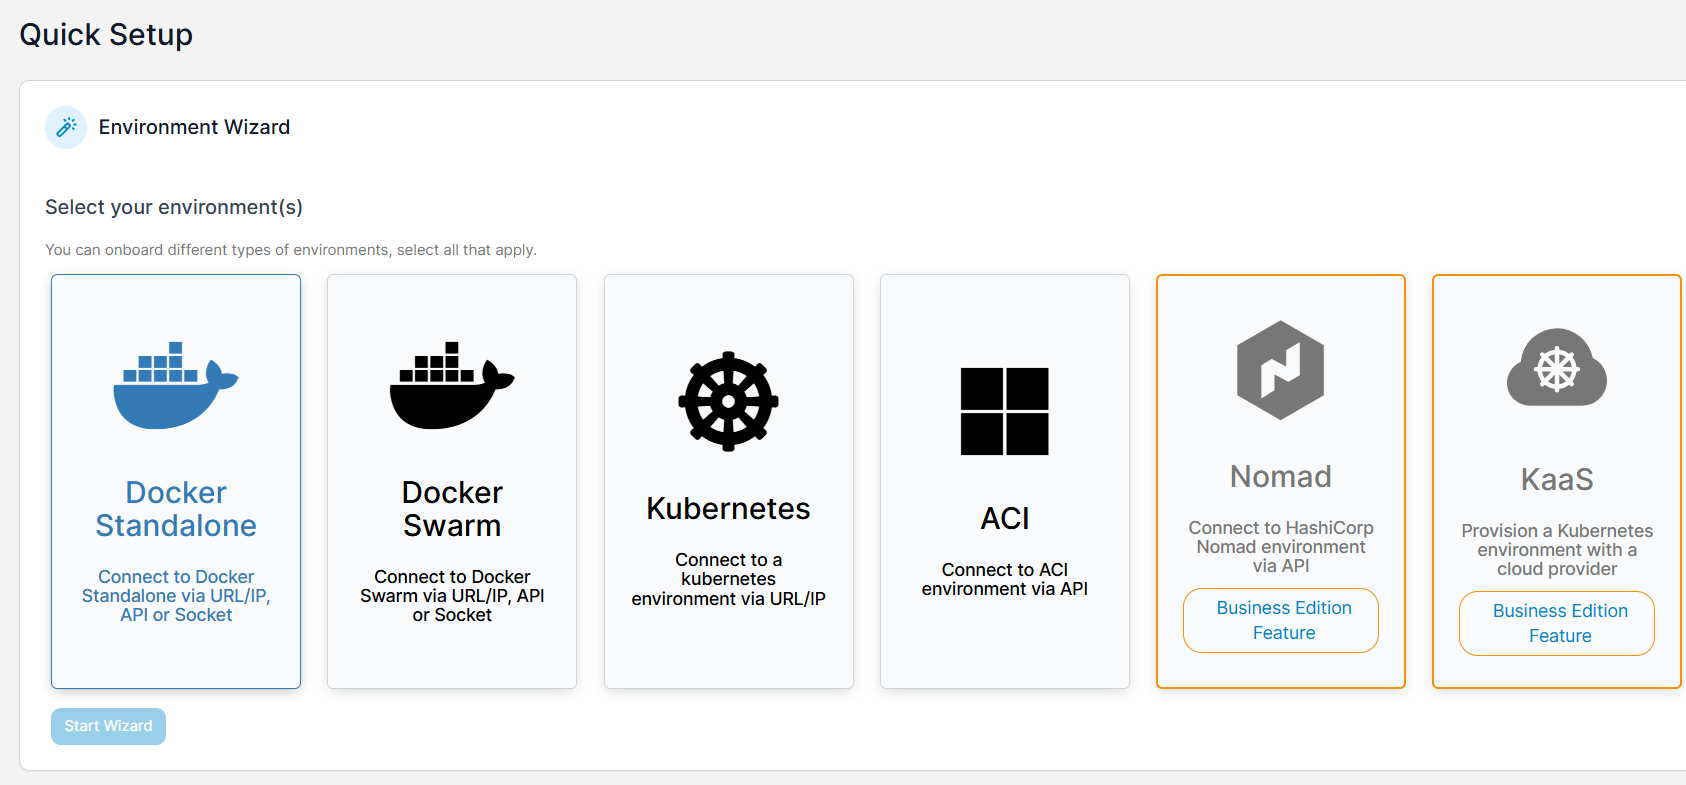Click the KaaS cloud wheel icon
The width and height of the screenshot is (1686, 785).
1557,367
